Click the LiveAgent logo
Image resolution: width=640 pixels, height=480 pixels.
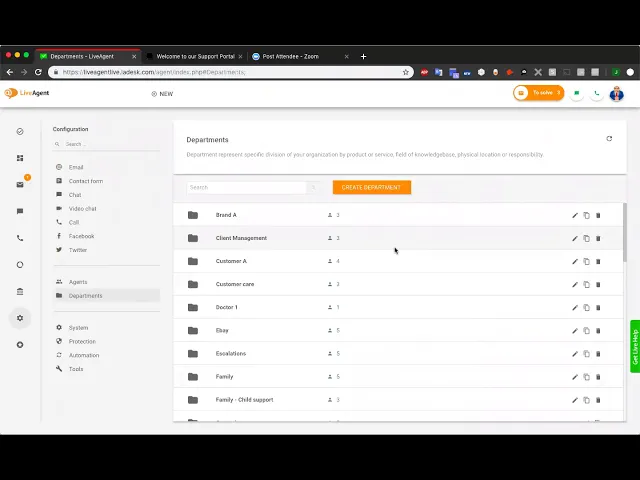(x=27, y=93)
